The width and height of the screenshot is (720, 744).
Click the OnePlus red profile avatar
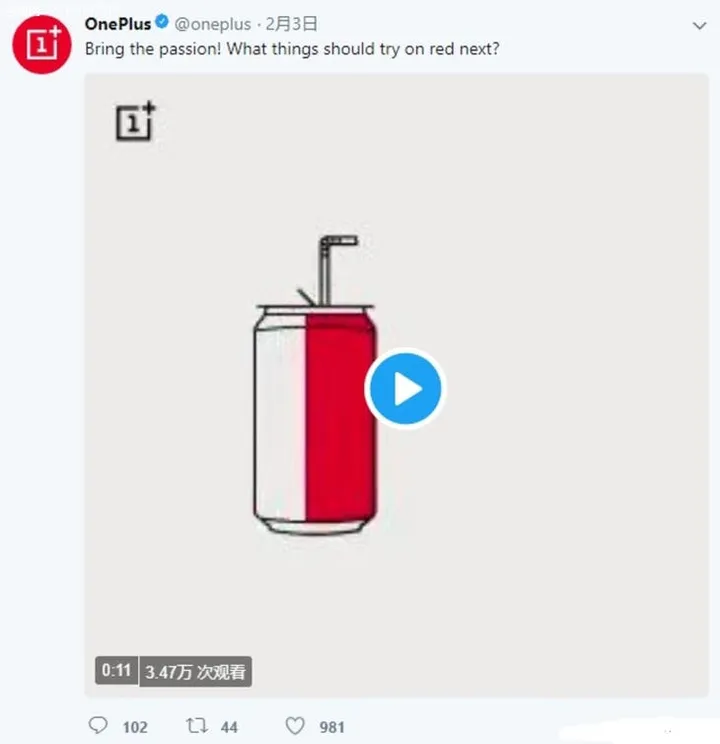pyautogui.click(x=42, y=44)
